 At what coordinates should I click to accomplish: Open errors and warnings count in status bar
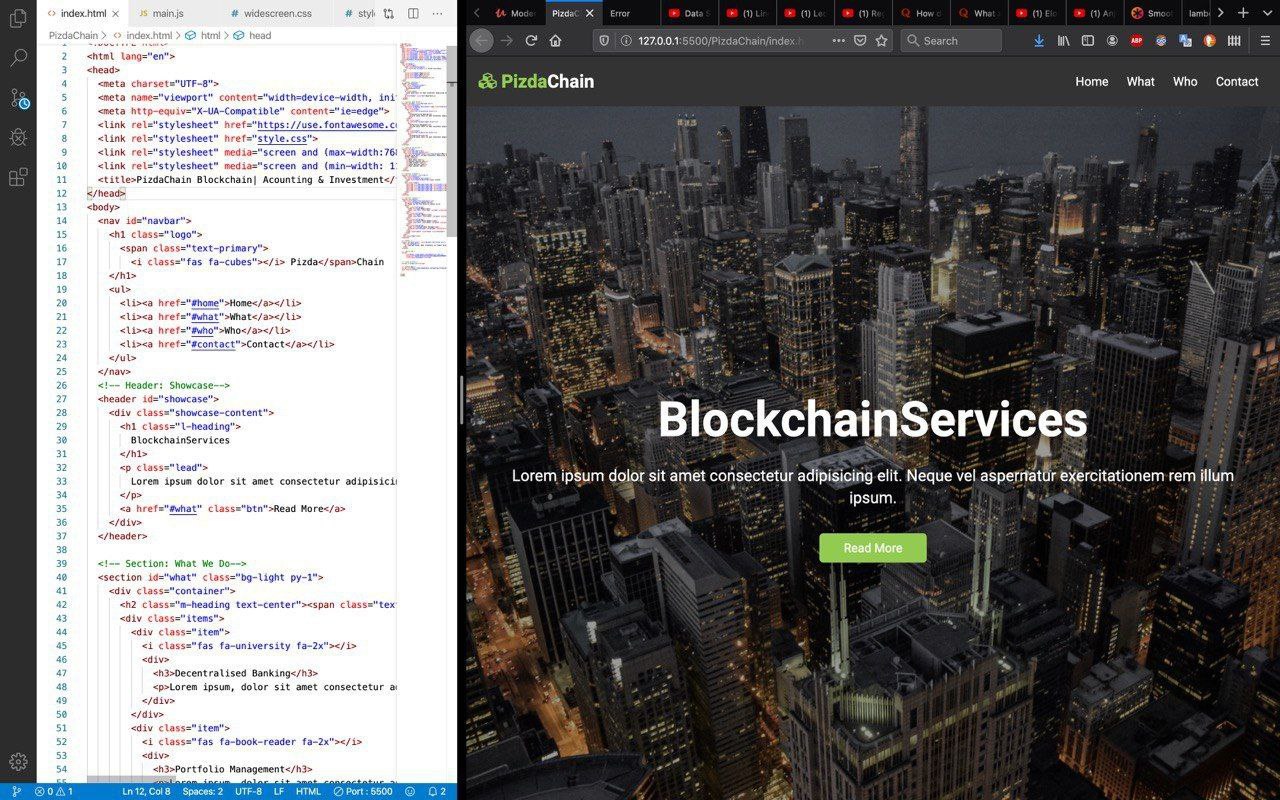(53, 791)
